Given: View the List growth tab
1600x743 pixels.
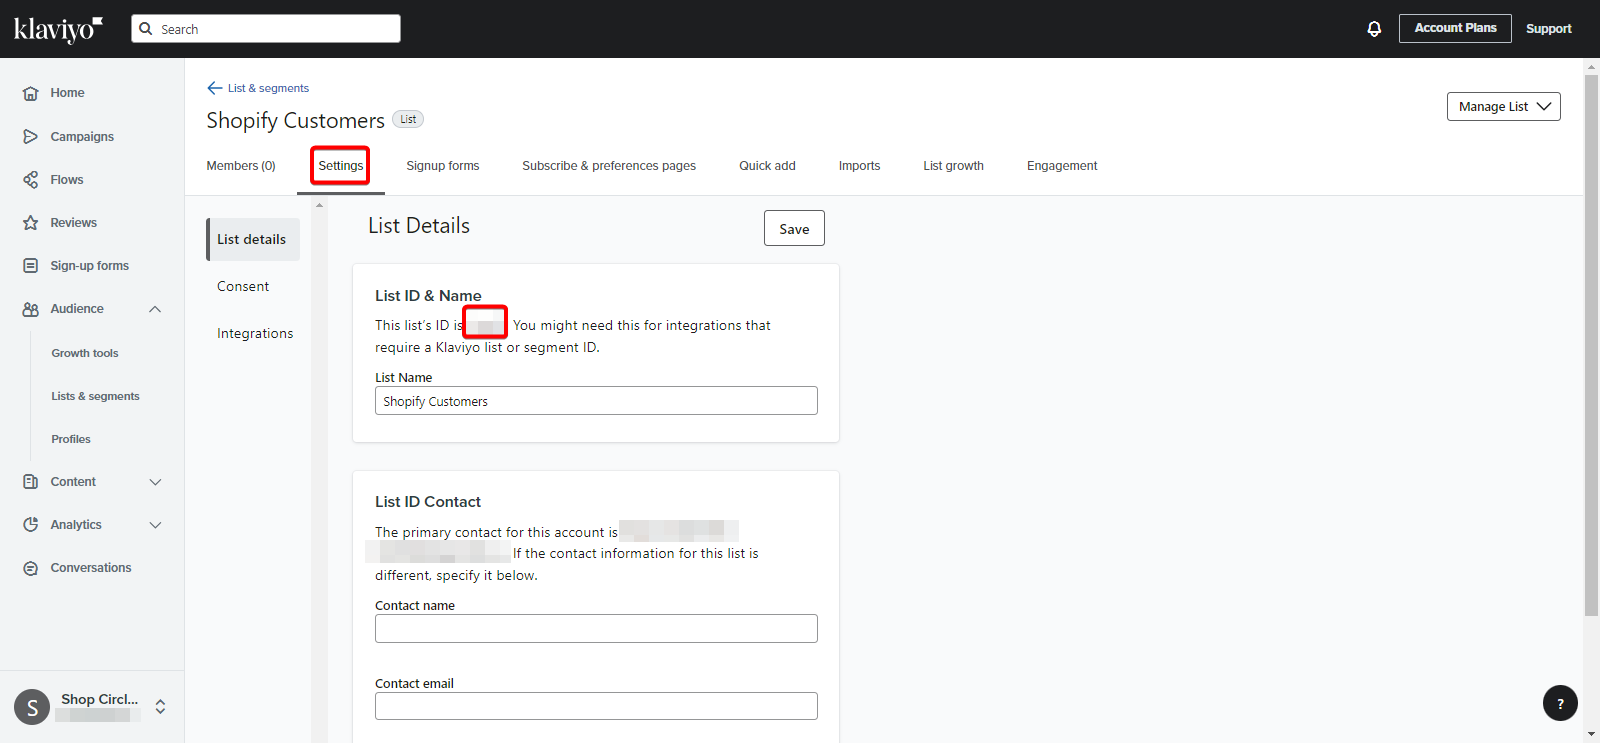Looking at the screenshot, I should point(953,166).
